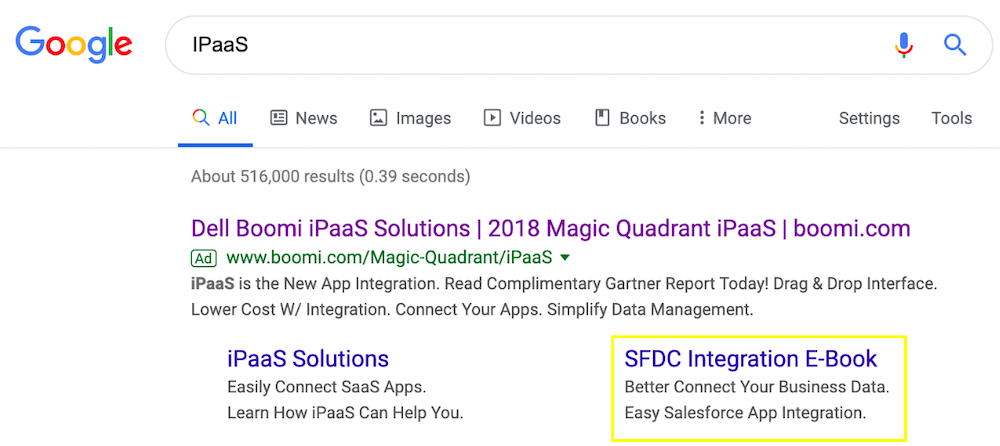Click the News tab newspaper icon
This screenshot has height=446, width=1000.
[279, 118]
